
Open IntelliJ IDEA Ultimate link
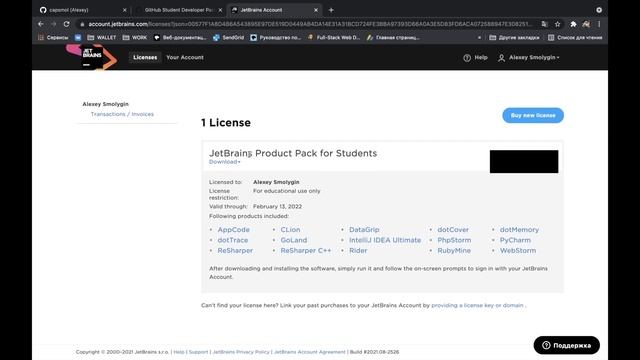385,240
